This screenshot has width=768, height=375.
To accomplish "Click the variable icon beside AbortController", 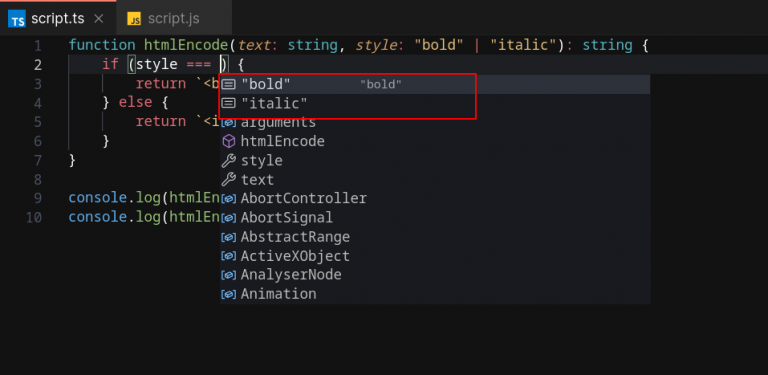I will 228,199.
